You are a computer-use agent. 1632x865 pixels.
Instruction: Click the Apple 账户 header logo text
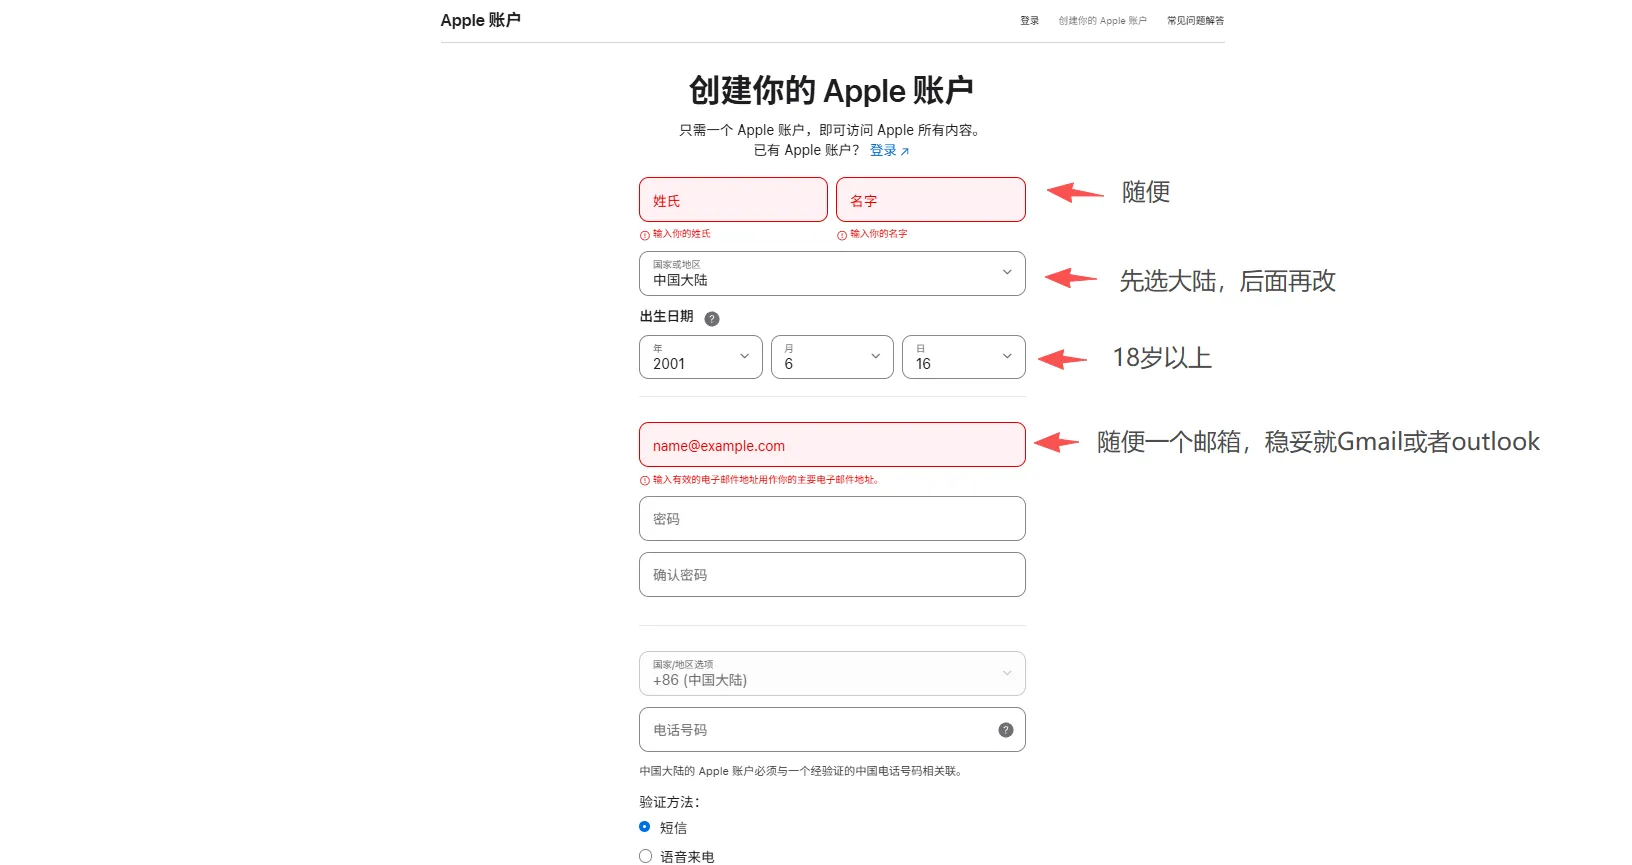(480, 20)
